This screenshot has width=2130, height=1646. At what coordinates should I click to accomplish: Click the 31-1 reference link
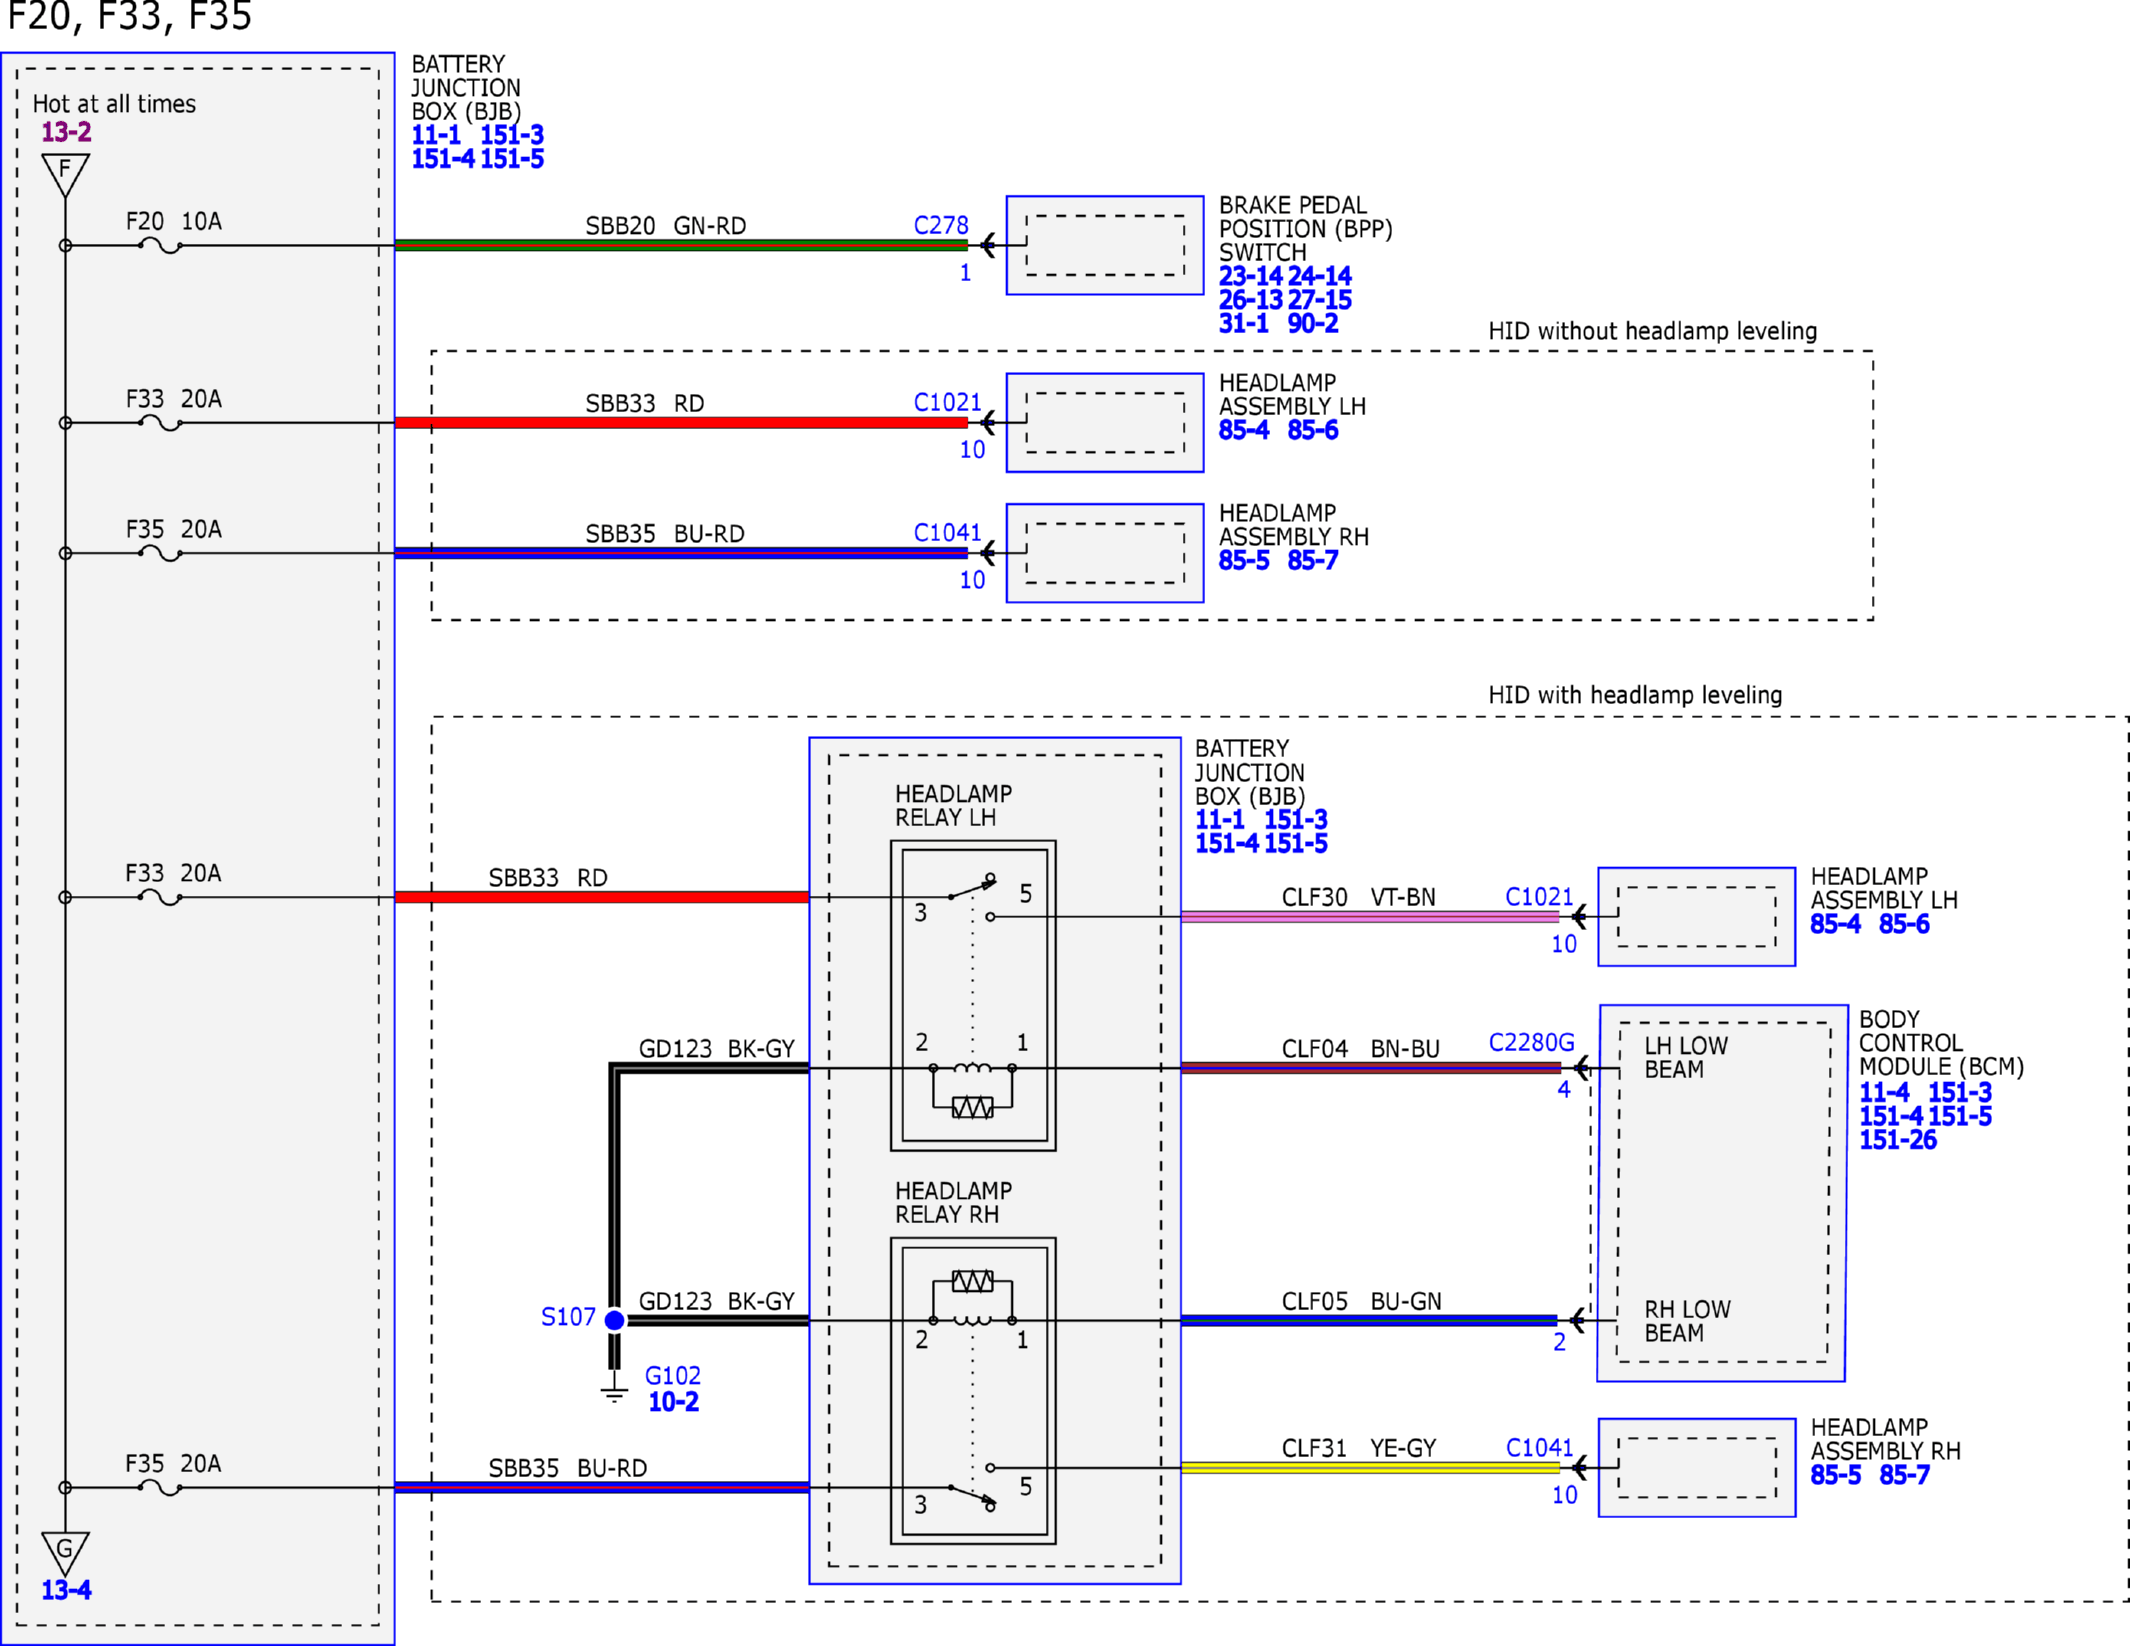[x=1243, y=324]
